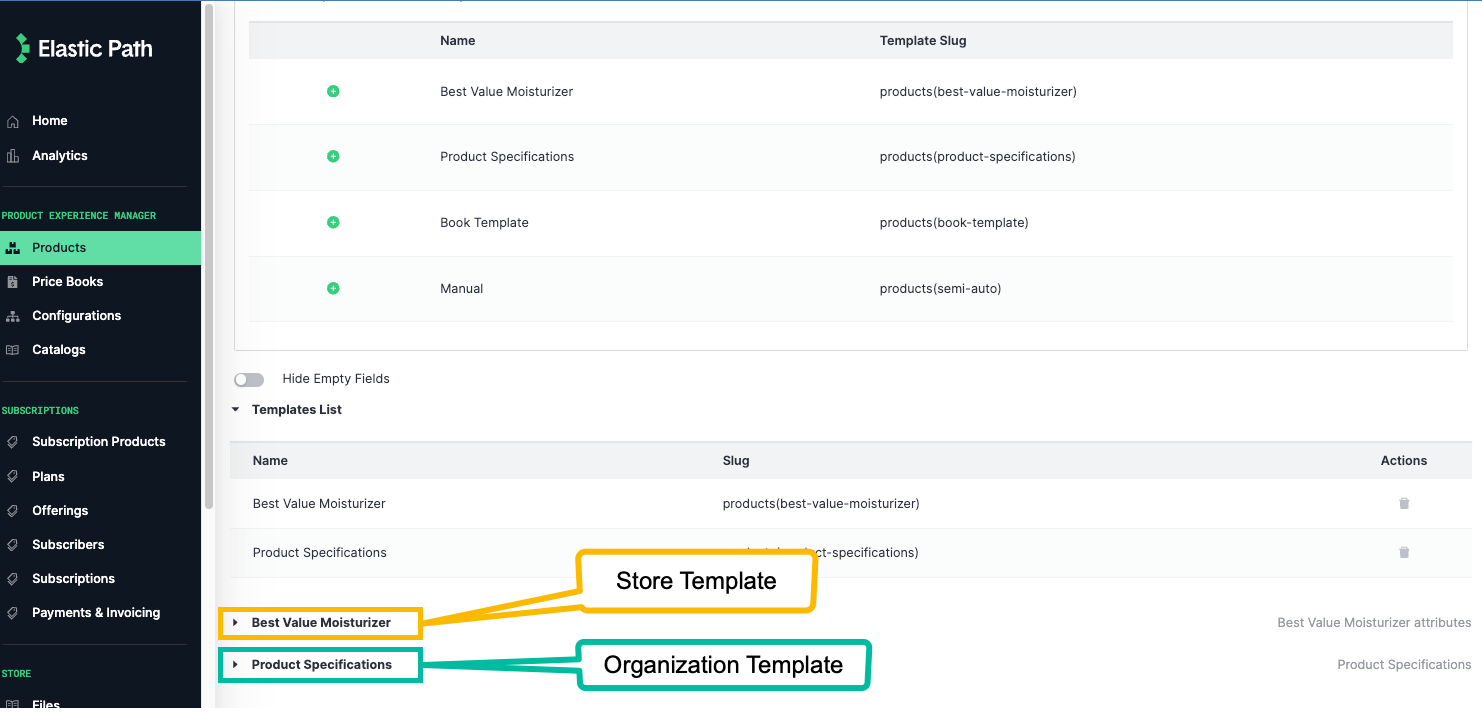Click the Best Value Moisturizer attributes label

(x=1374, y=622)
